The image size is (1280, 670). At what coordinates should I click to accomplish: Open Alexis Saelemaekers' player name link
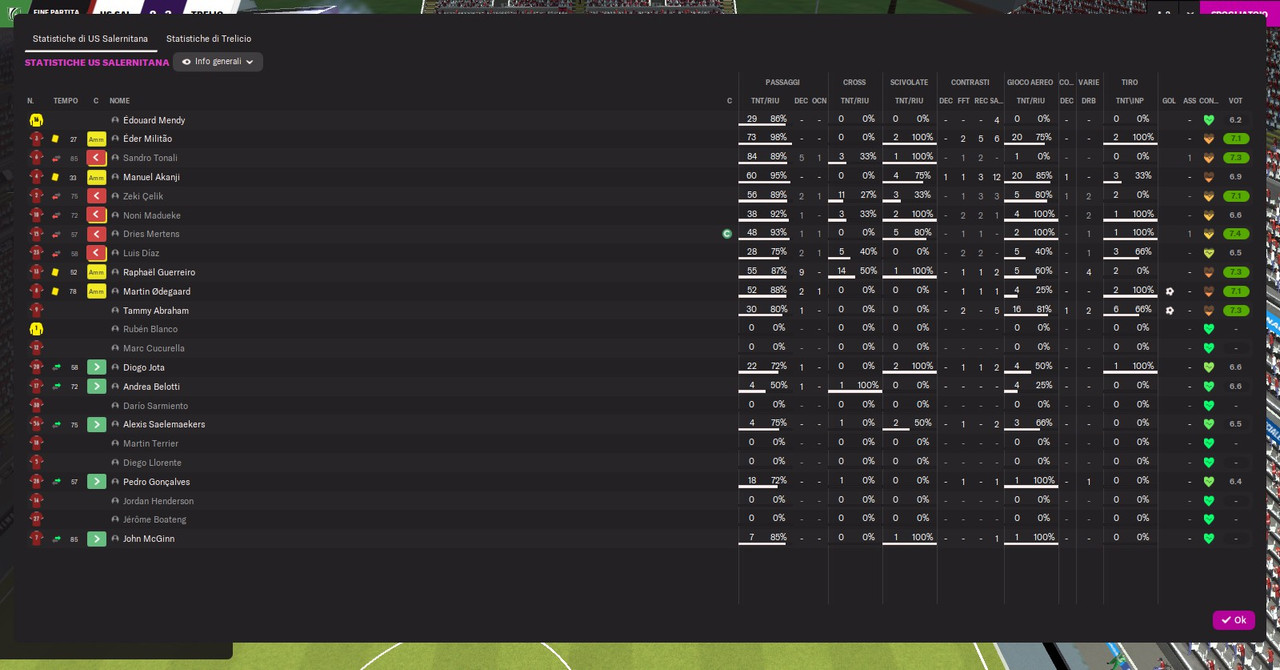164,424
